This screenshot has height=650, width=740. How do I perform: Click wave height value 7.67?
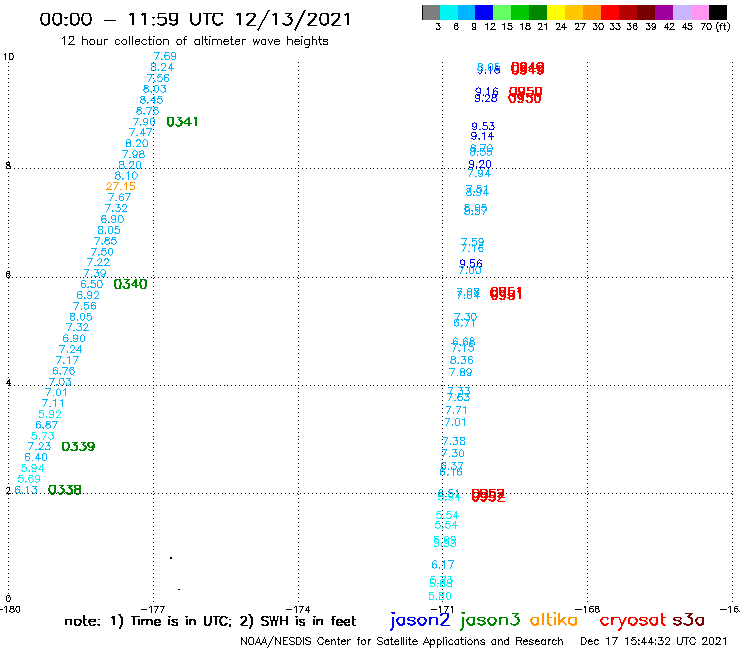point(119,197)
